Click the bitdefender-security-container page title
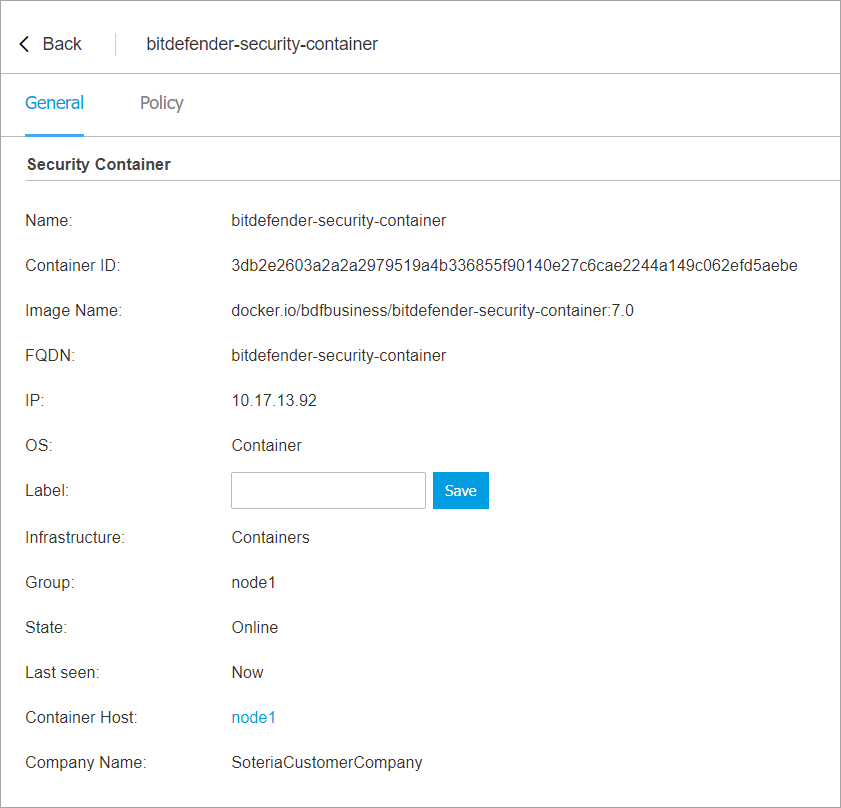The image size is (841, 808). click(x=262, y=44)
